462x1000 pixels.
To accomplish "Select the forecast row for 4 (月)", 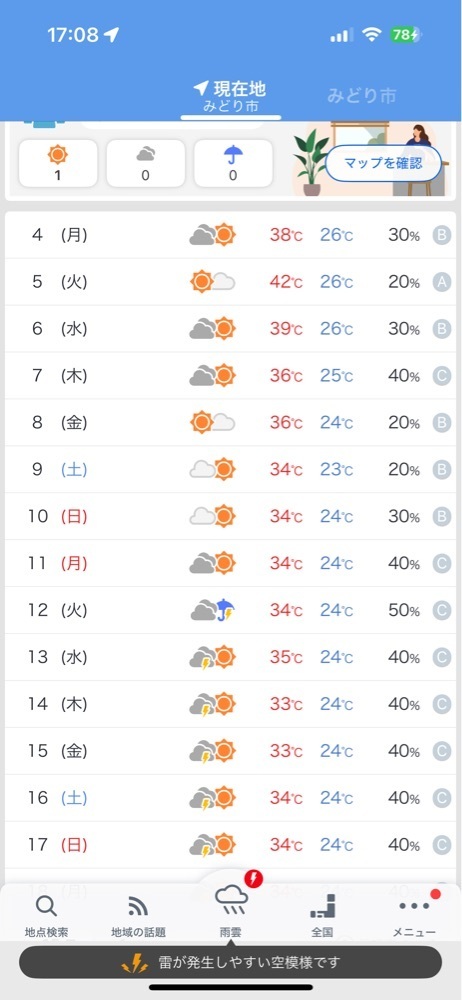I will tap(230, 235).
